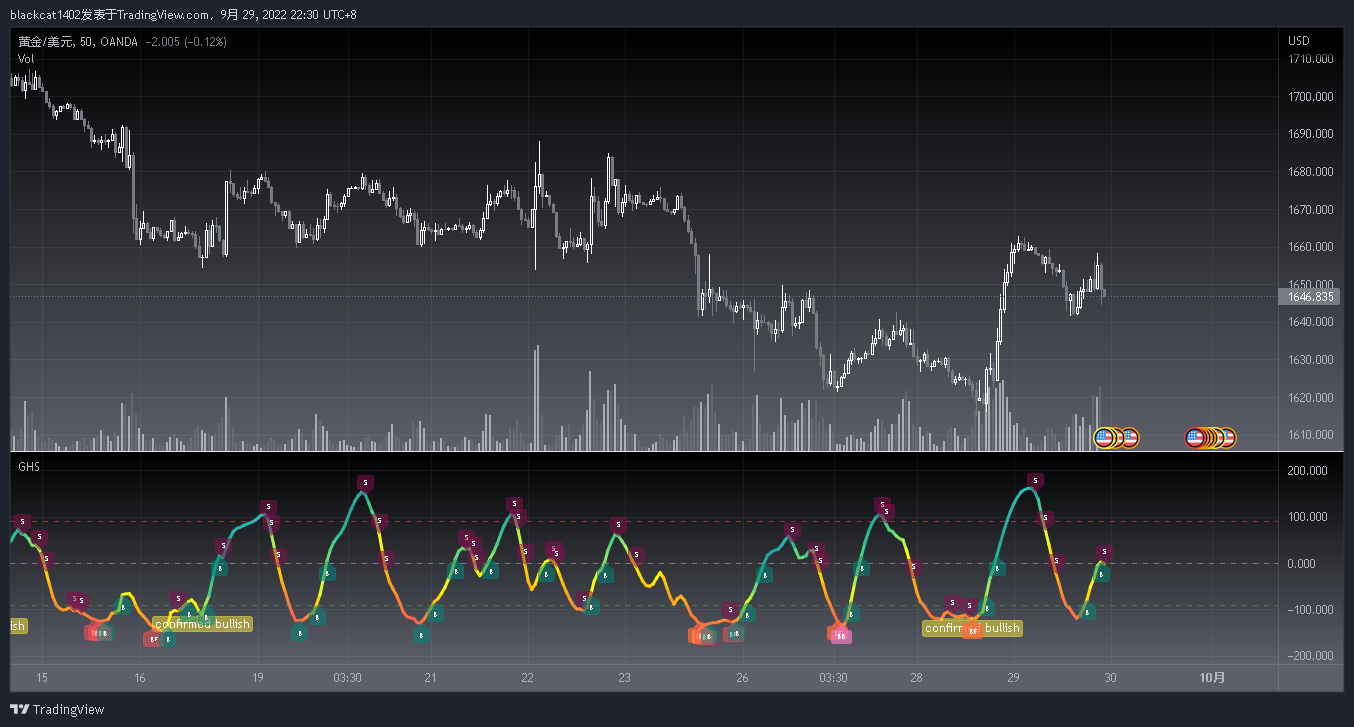Click the 1670.000 price axis label
The image size is (1354, 727).
[x=1311, y=210]
